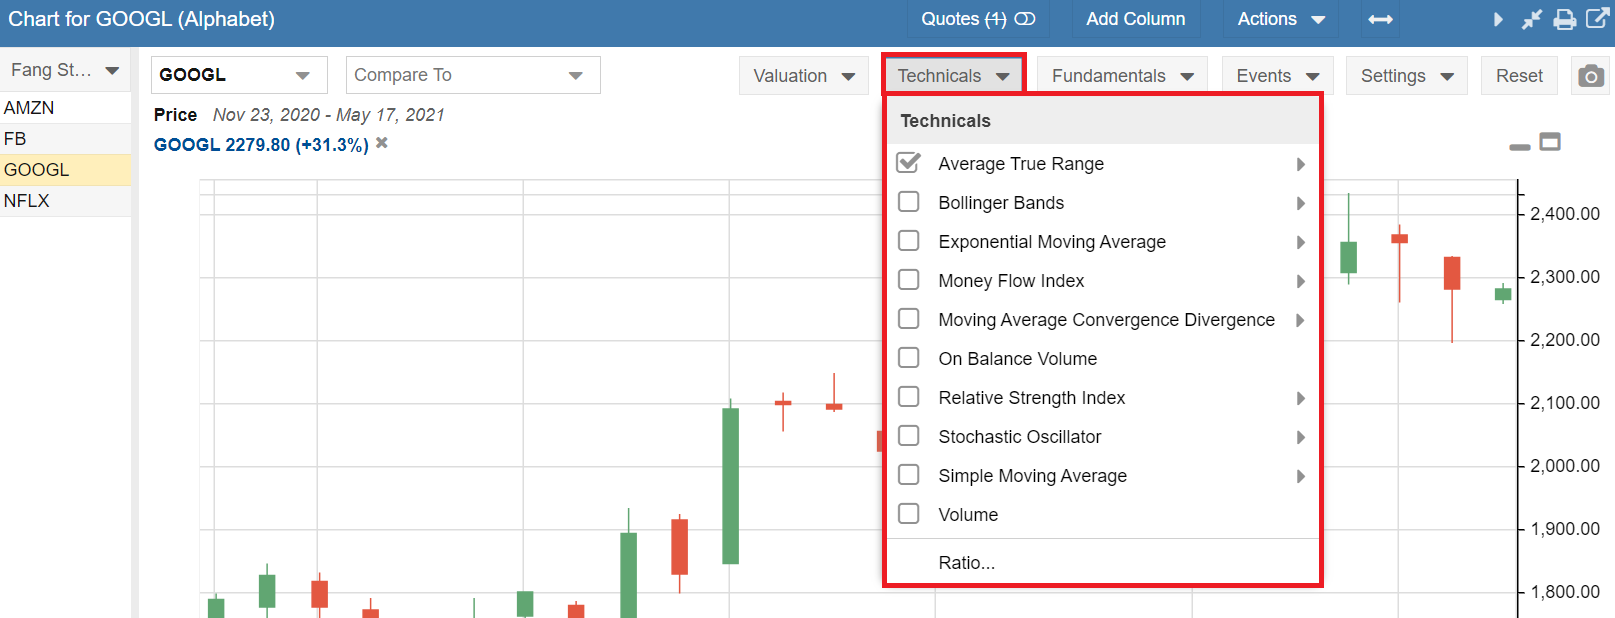Click the horizontal double-arrow width icon
Image resolution: width=1615 pixels, height=618 pixels.
1380,19
